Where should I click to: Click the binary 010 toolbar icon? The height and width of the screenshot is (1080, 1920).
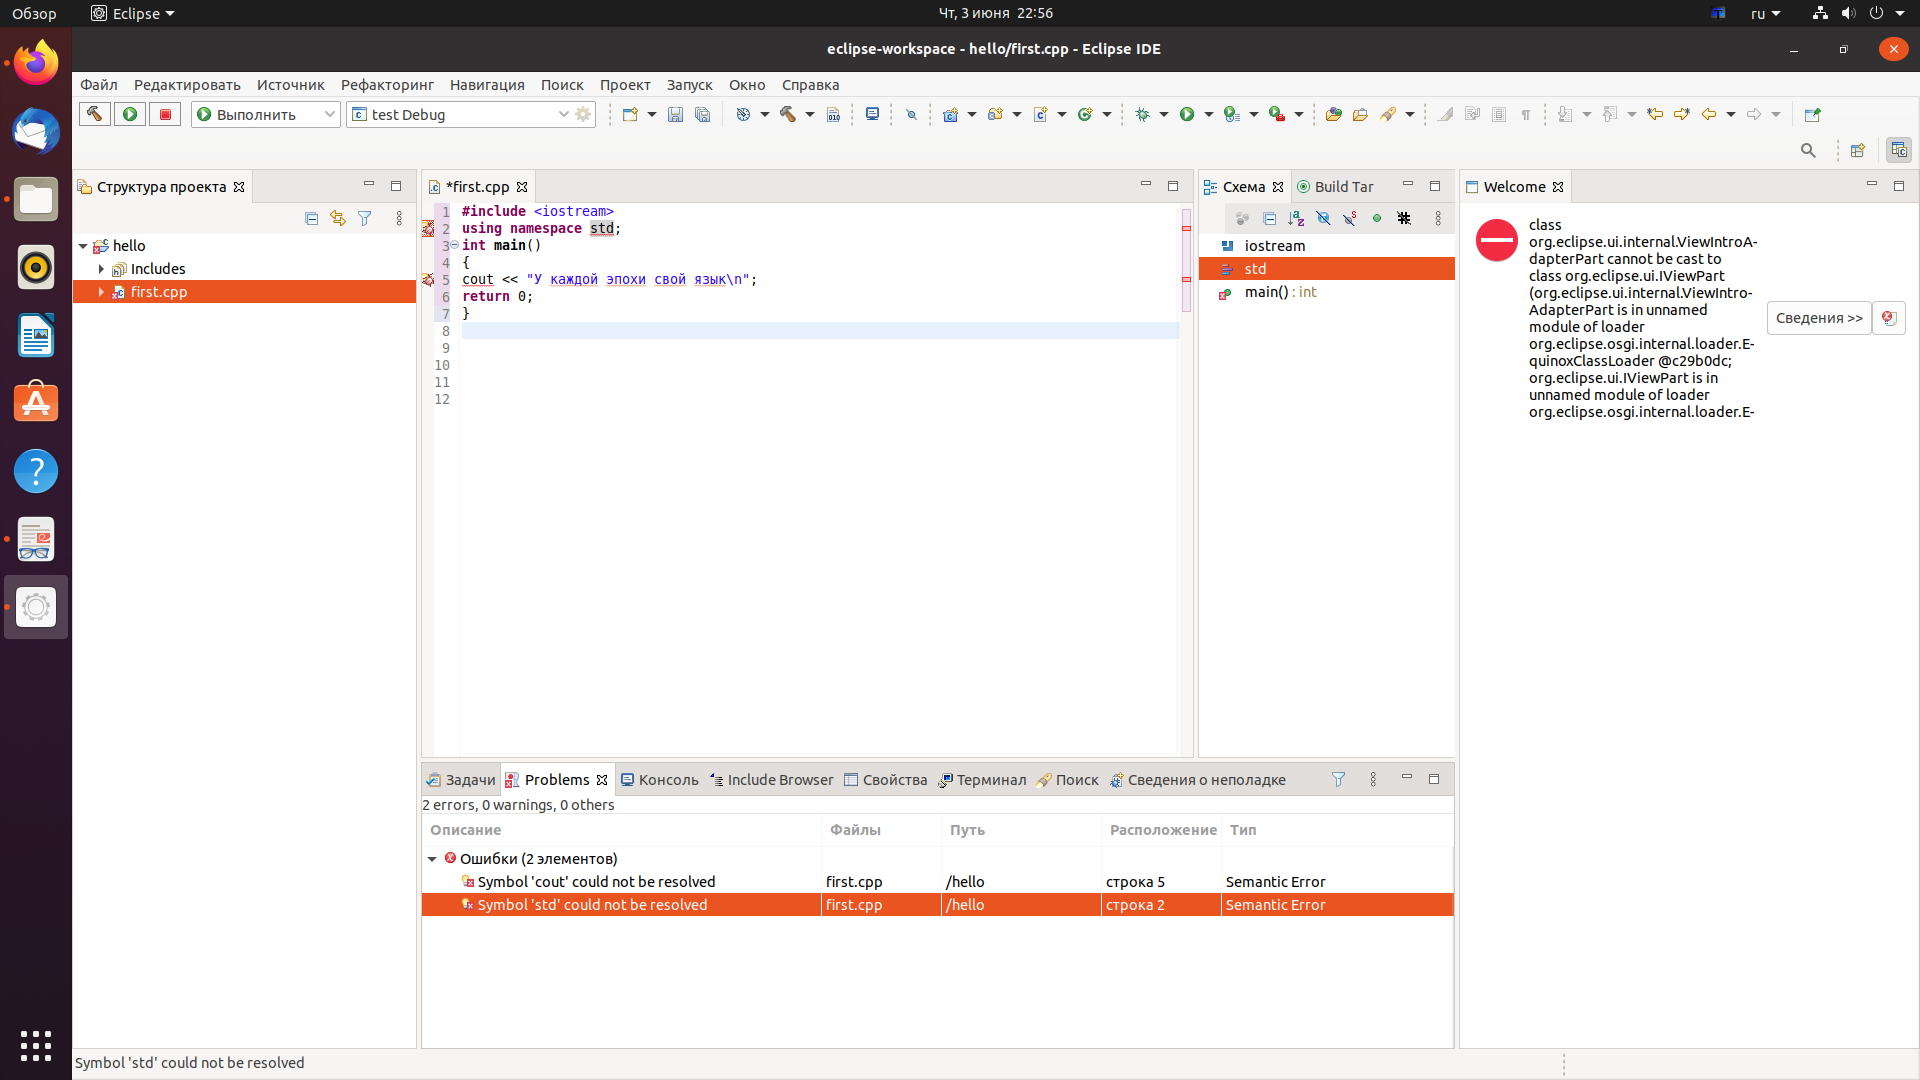(x=833, y=114)
